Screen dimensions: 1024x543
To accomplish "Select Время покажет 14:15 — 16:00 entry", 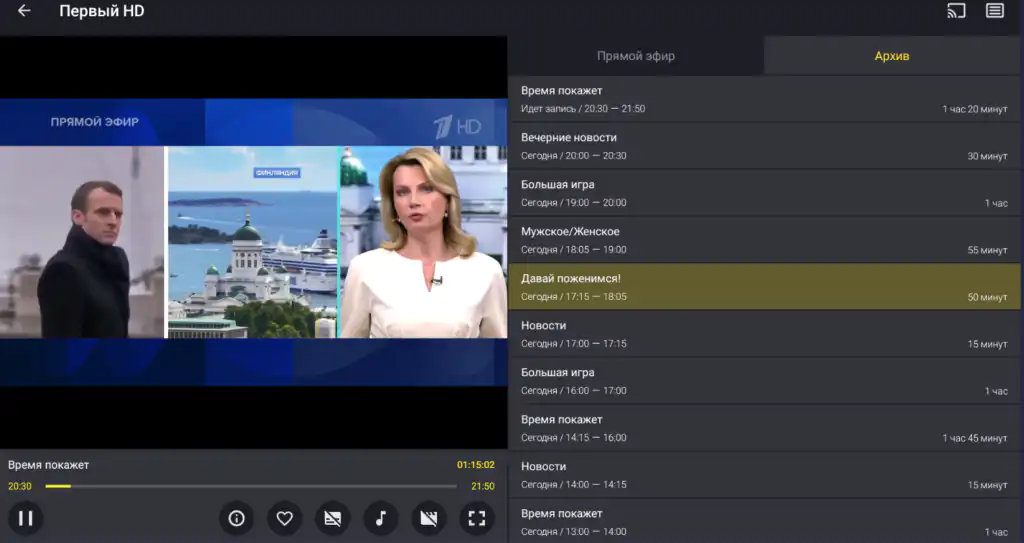I will pyautogui.click(x=764, y=428).
